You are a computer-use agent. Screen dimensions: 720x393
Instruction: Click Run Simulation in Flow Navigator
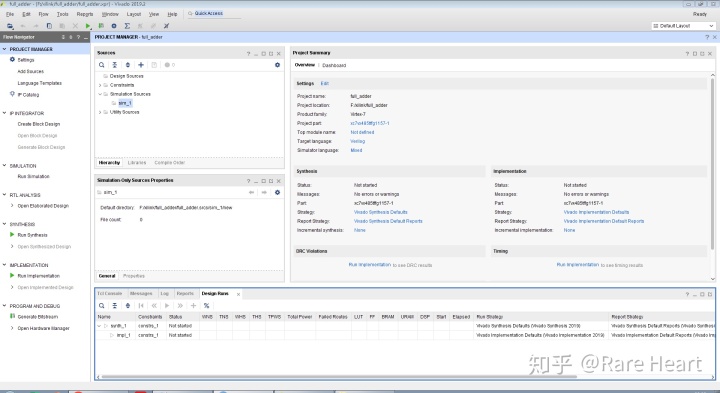pos(33,176)
